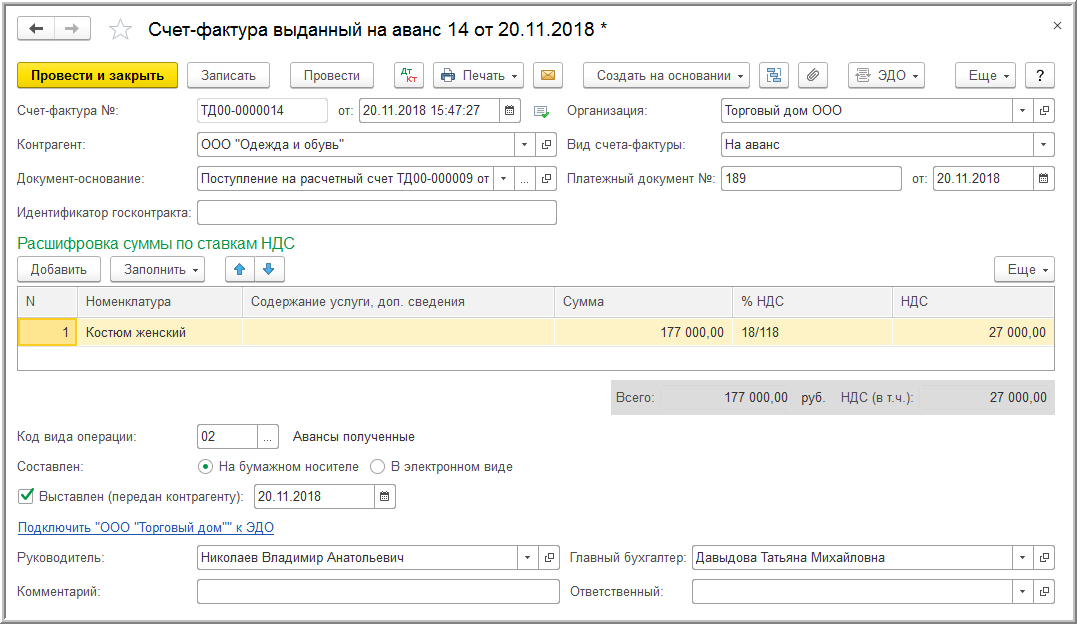Add a table row with Добавить
This screenshot has height=624, width=1077.
[58, 269]
